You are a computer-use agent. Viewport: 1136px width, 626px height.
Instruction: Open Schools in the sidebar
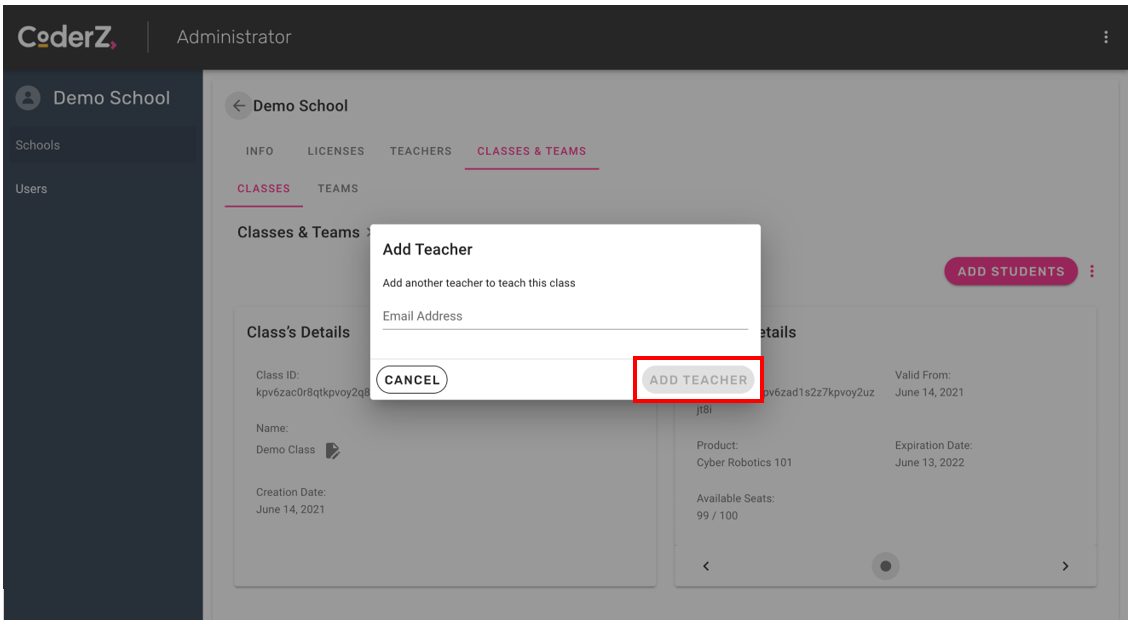[38, 145]
